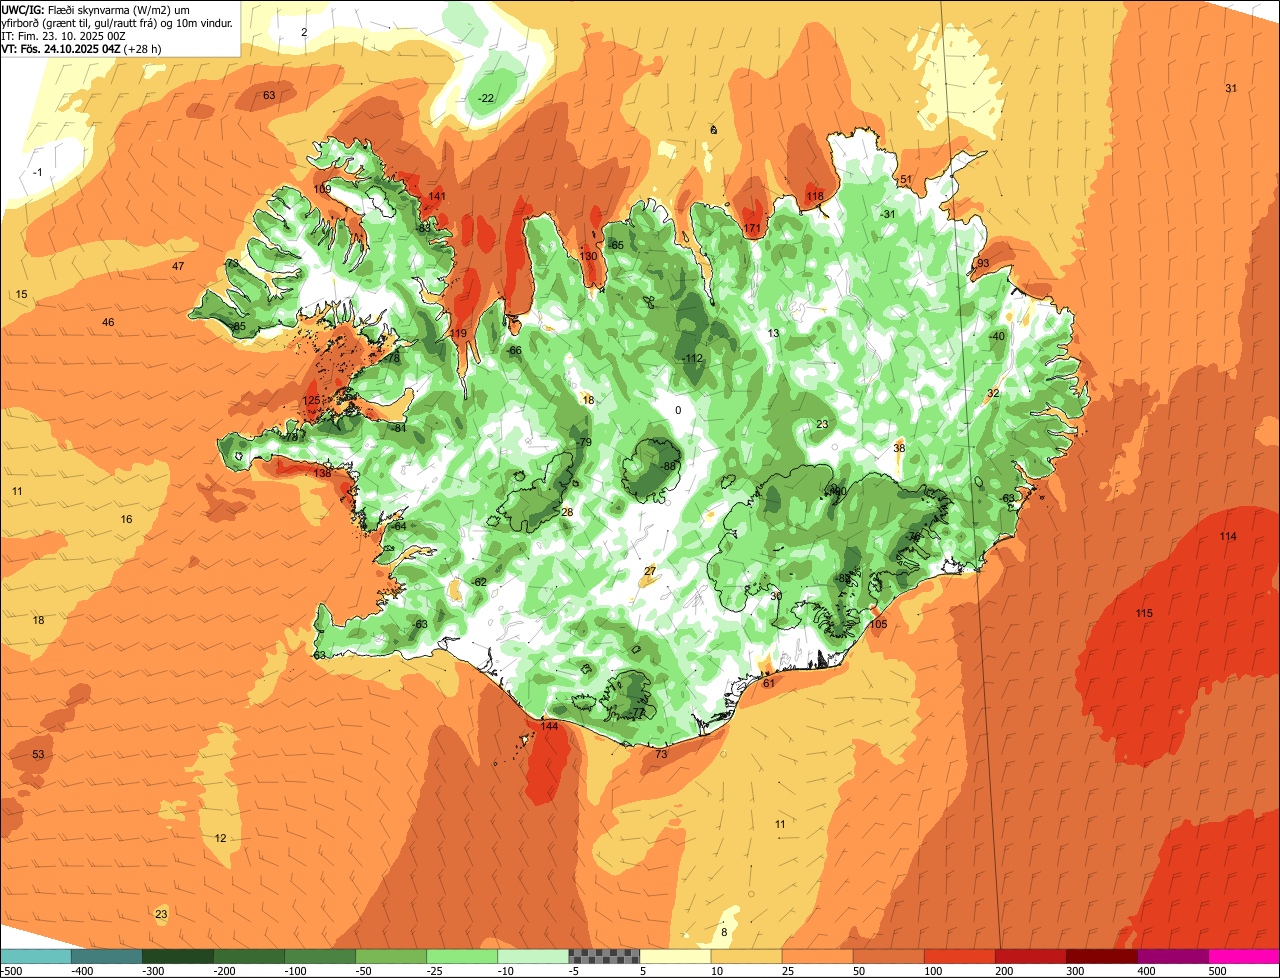Viewport: 1280px width, 978px height.
Task: Select the value '-40' in east Iceland
Action: click(x=996, y=336)
